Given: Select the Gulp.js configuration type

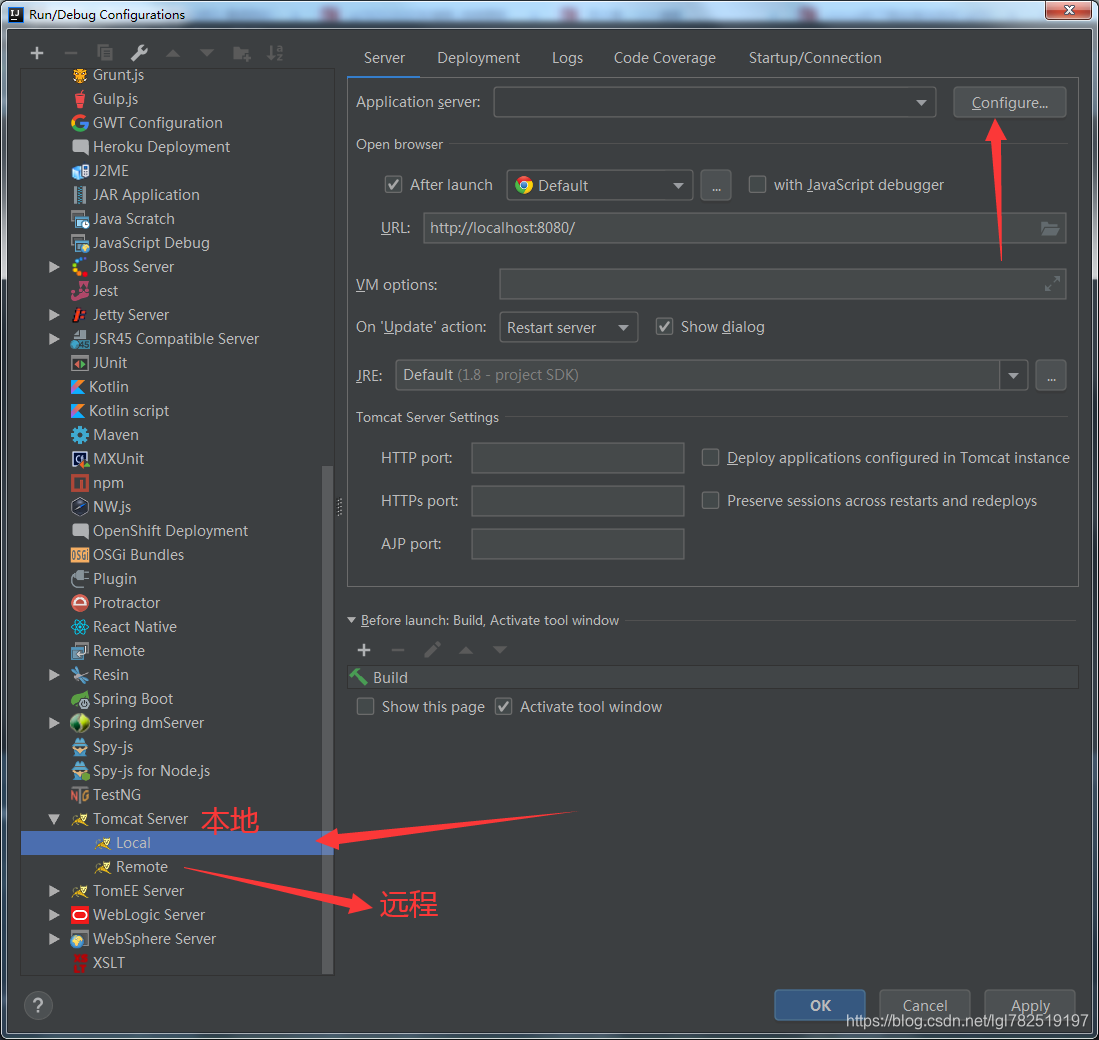Looking at the screenshot, I should 116,99.
